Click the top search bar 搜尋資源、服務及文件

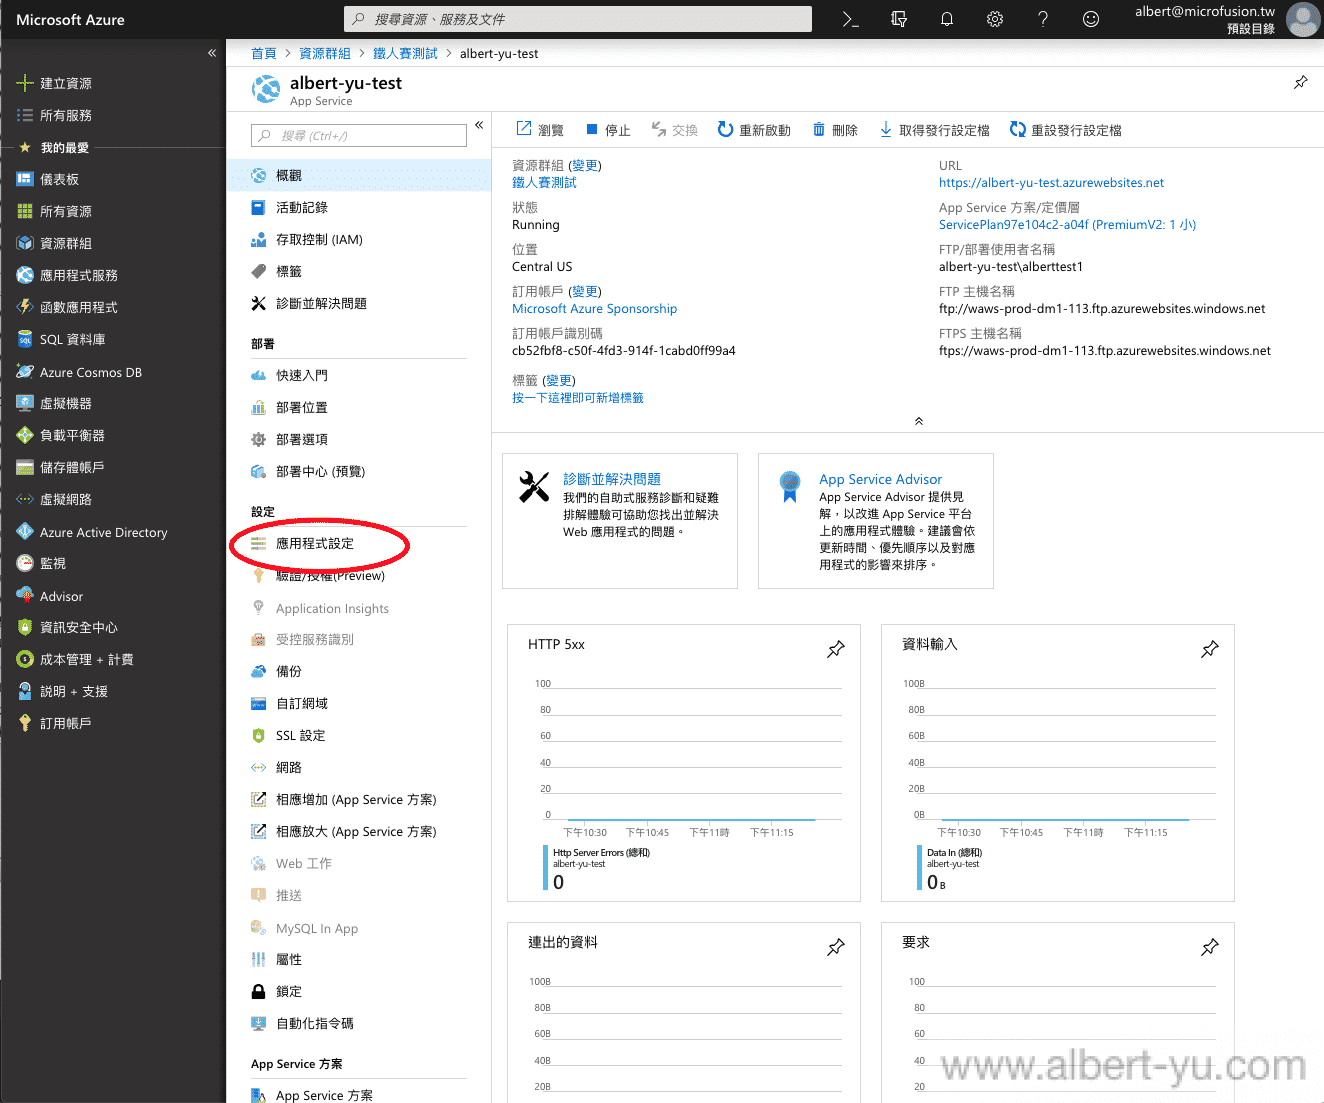pos(578,19)
